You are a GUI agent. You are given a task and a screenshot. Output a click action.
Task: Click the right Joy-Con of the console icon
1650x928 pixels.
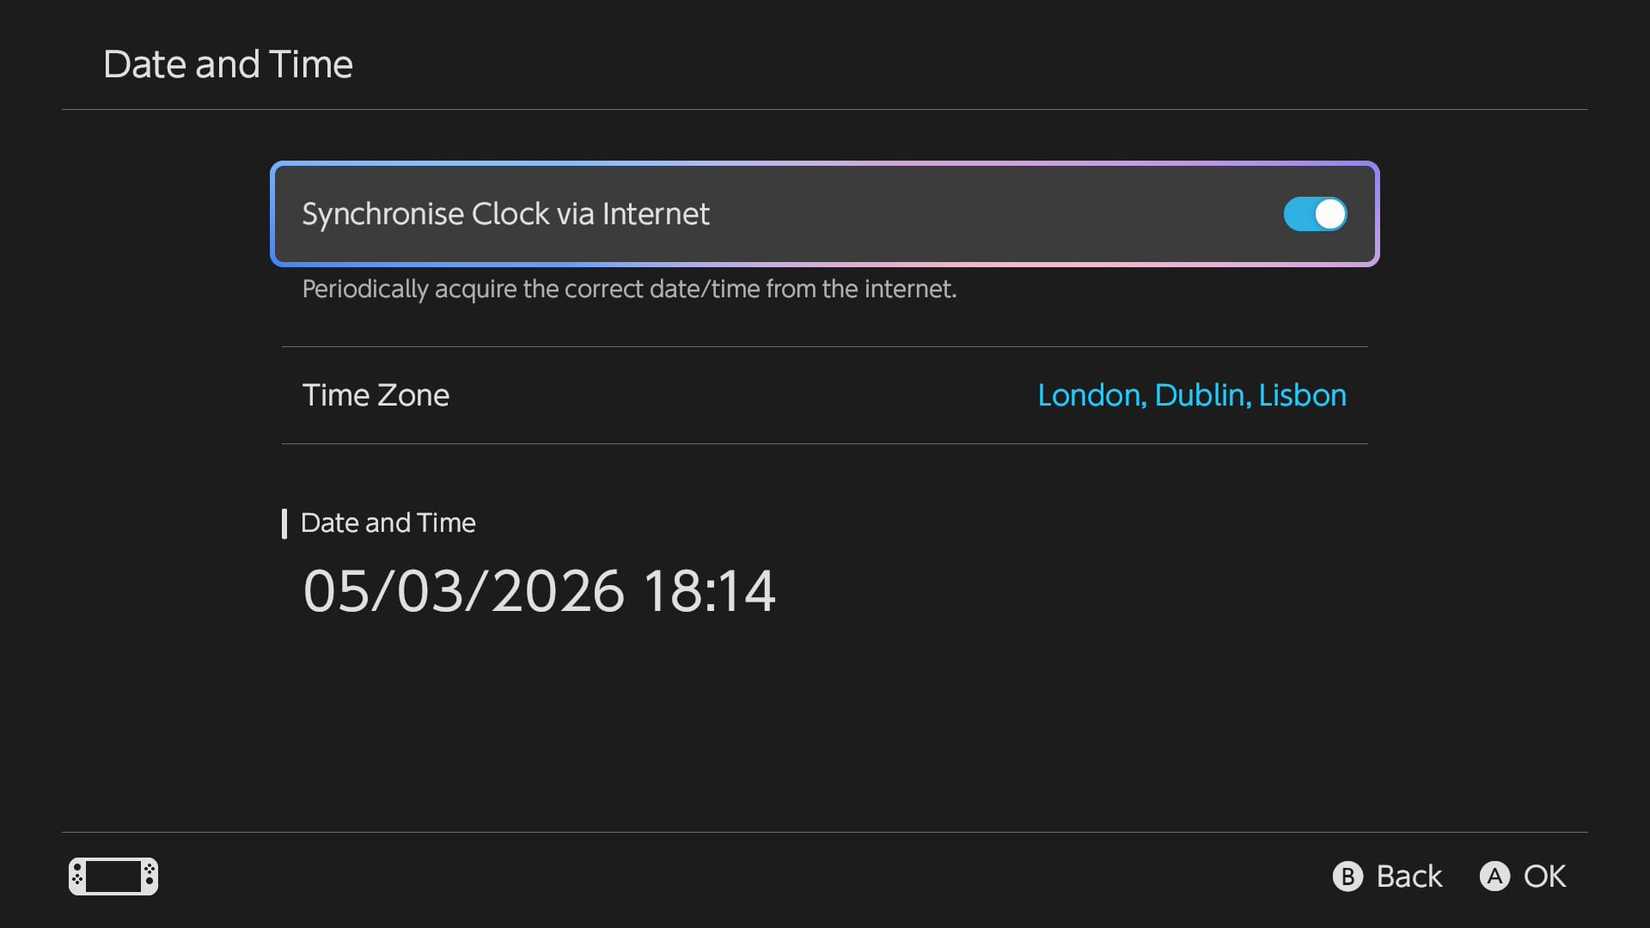pos(149,876)
